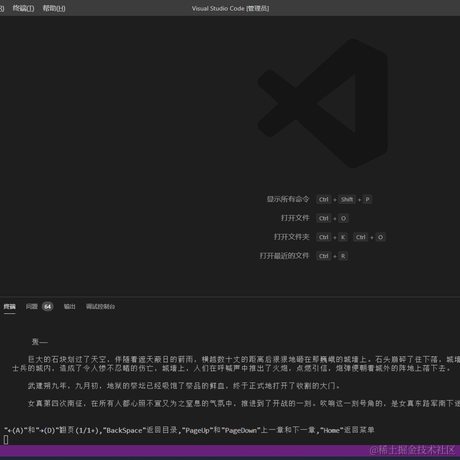Click the terminal line starting 武建朔九年
Screen dimensions: 460x460
click(184, 386)
